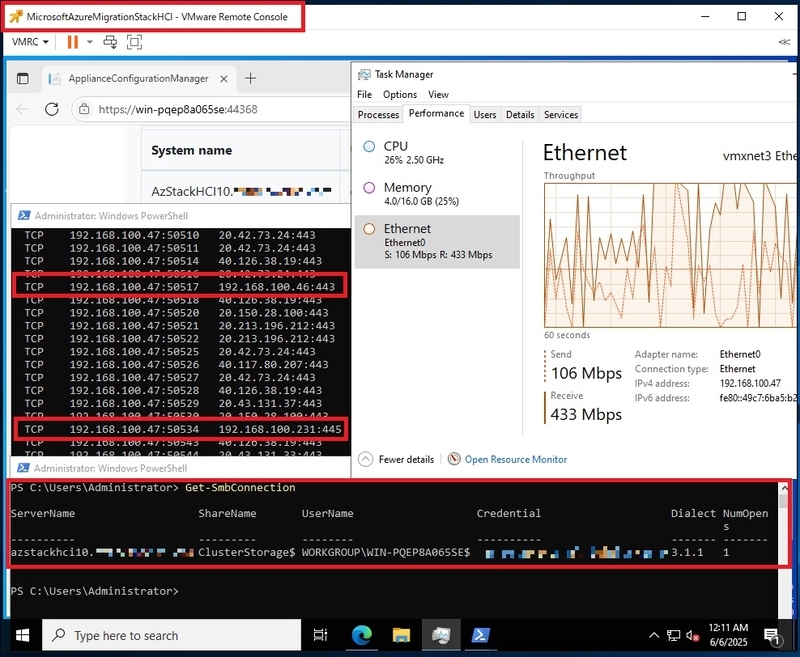Viewport: 800px width, 657px height.
Task: Click the Task Manager title bar icon
Action: 364,74
